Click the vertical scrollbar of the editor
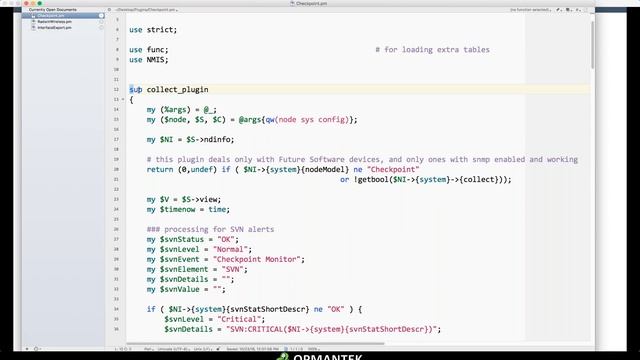Image resolution: width=640 pixels, height=360 pixels. pos(592,45)
